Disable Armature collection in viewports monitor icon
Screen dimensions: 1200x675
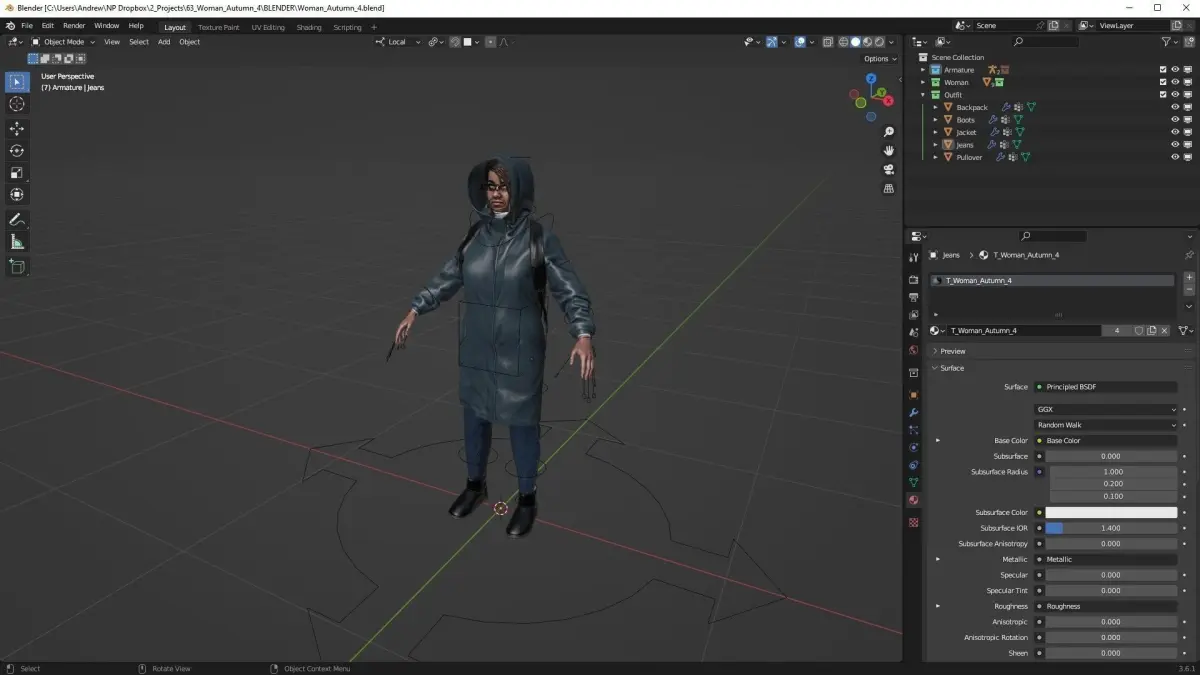[1188, 70]
